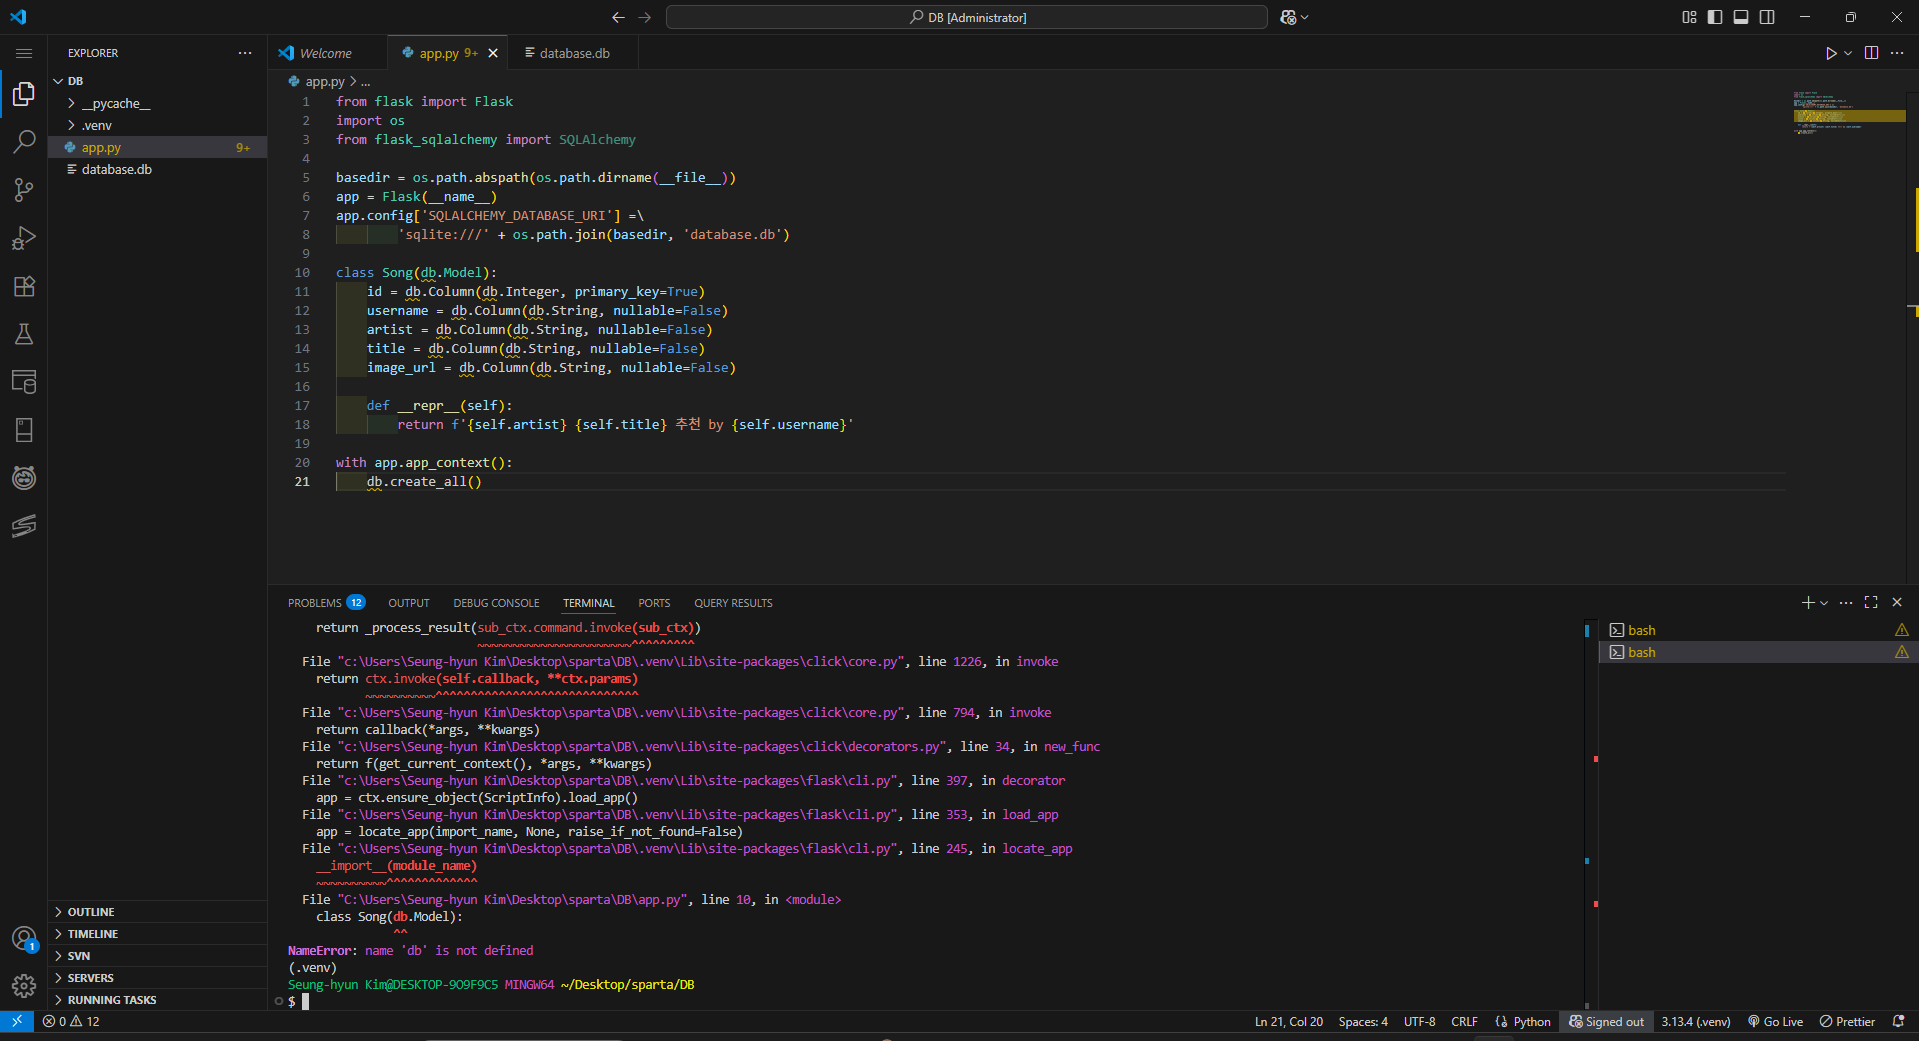Create a new terminal with plus icon

(x=1808, y=603)
